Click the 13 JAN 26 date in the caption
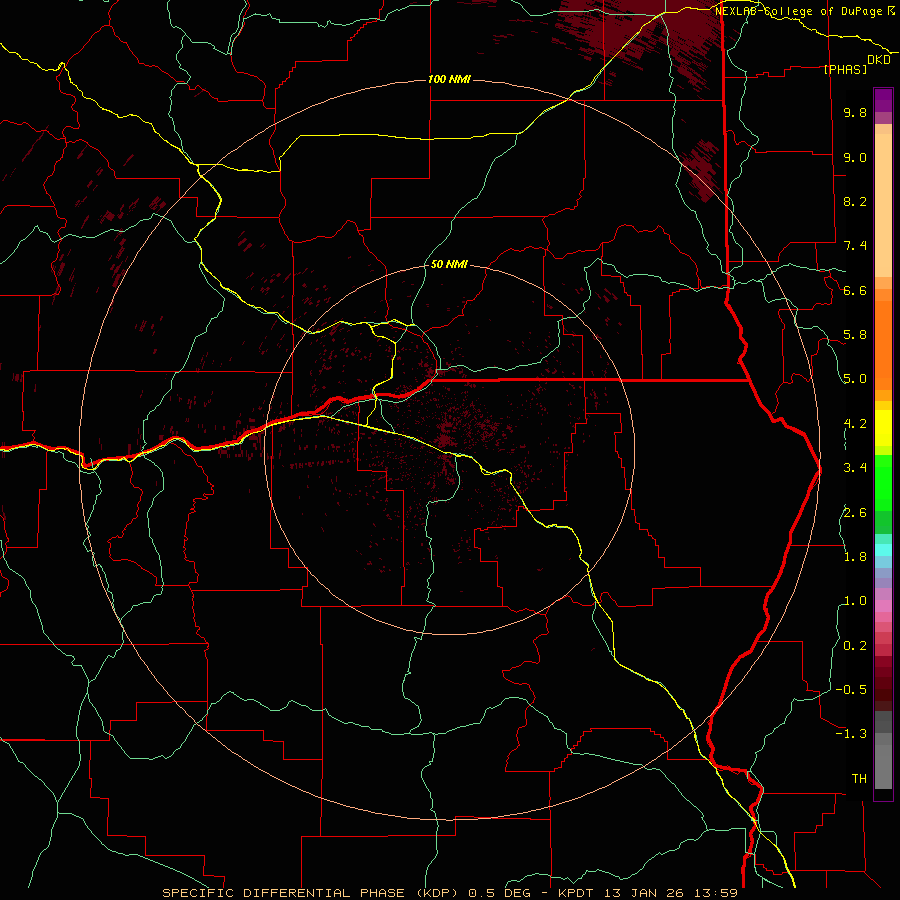 [x=642, y=893]
